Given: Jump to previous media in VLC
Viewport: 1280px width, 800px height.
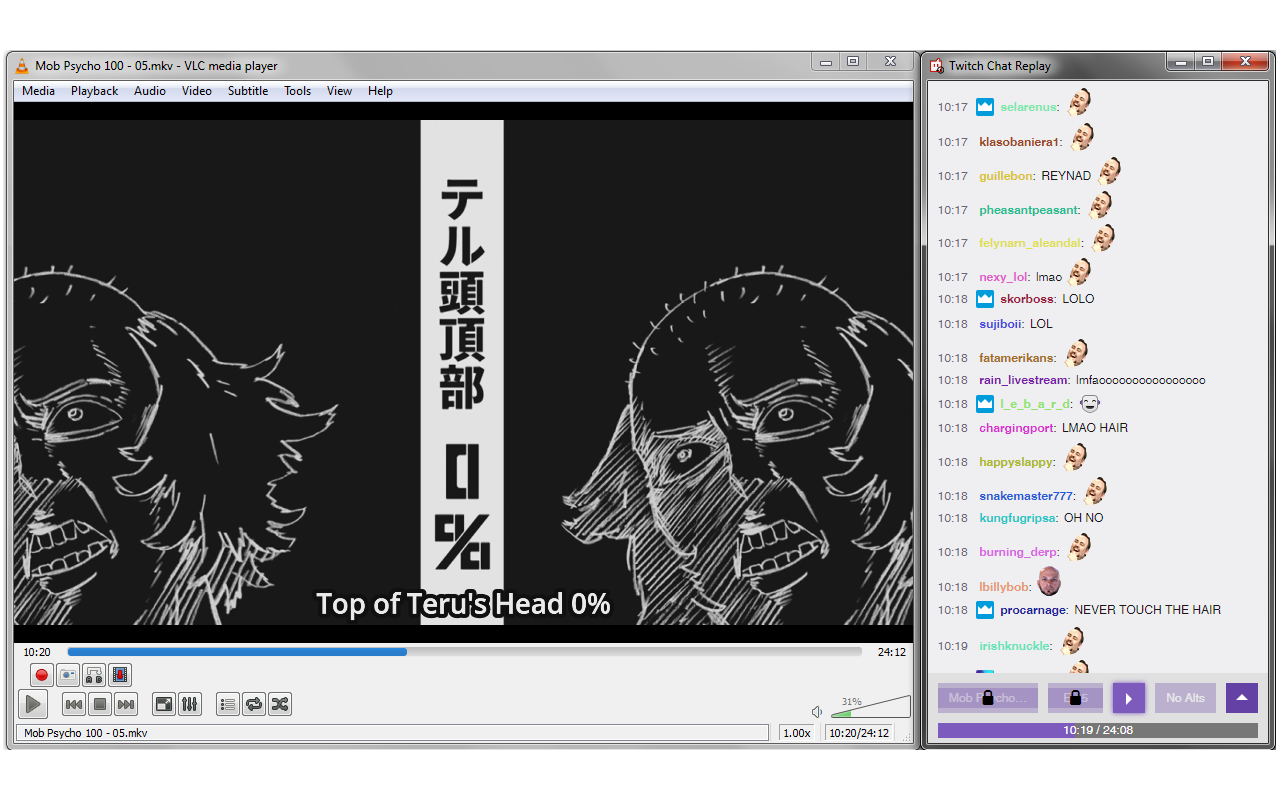Looking at the screenshot, I should (x=74, y=704).
